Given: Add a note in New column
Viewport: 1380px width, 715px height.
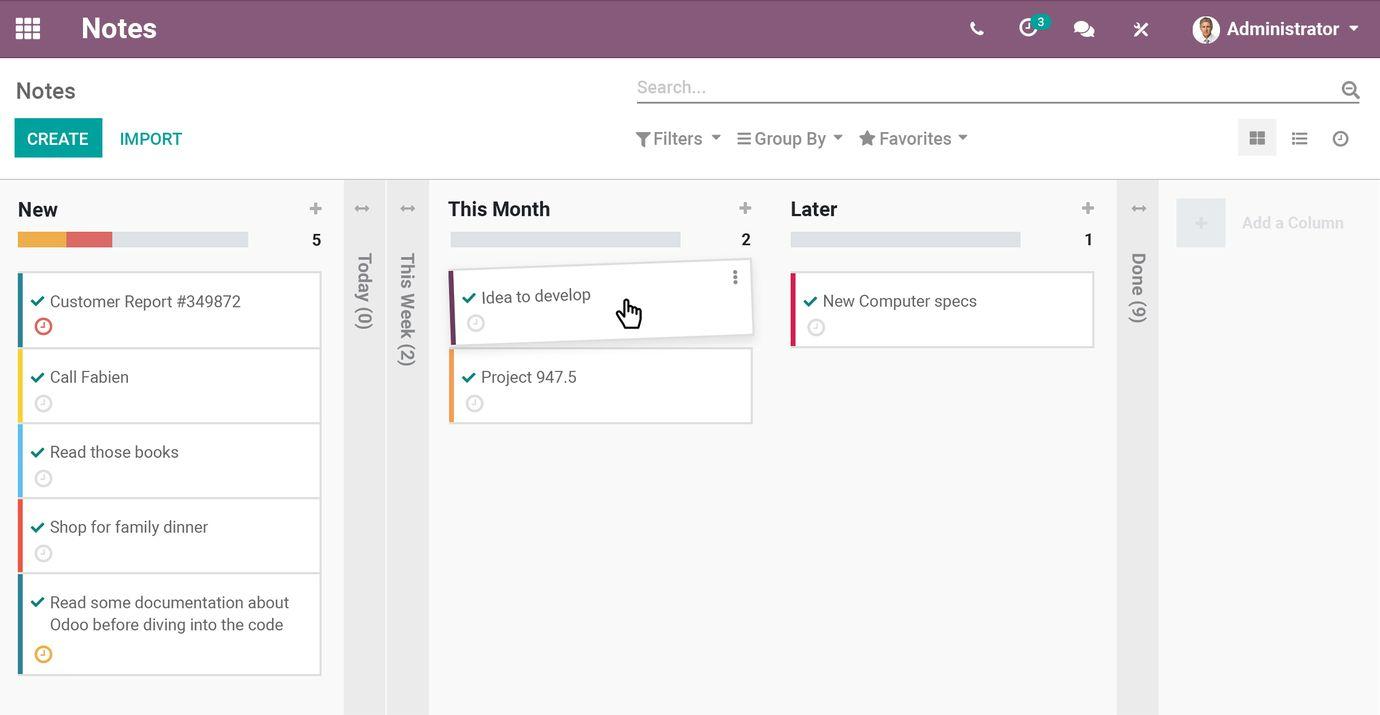Looking at the screenshot, I should (315, 208).
